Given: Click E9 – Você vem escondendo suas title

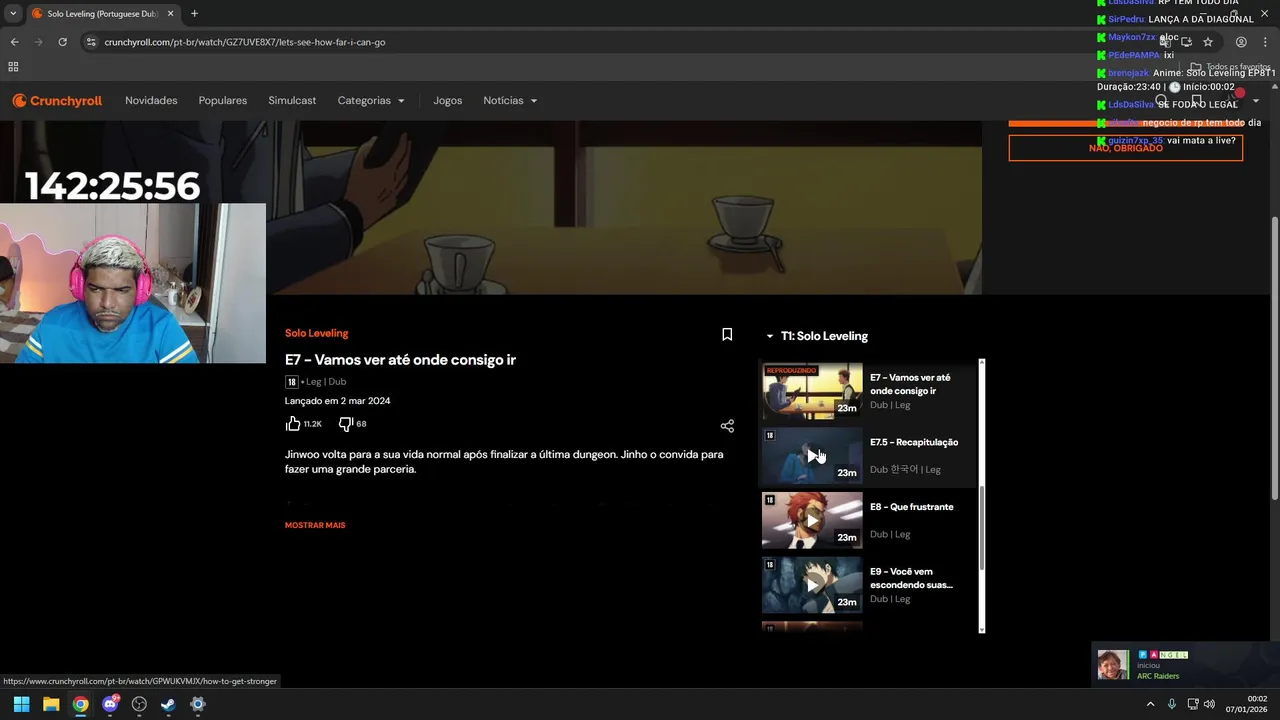Looking at the screenshot, I should click(911, 578).
